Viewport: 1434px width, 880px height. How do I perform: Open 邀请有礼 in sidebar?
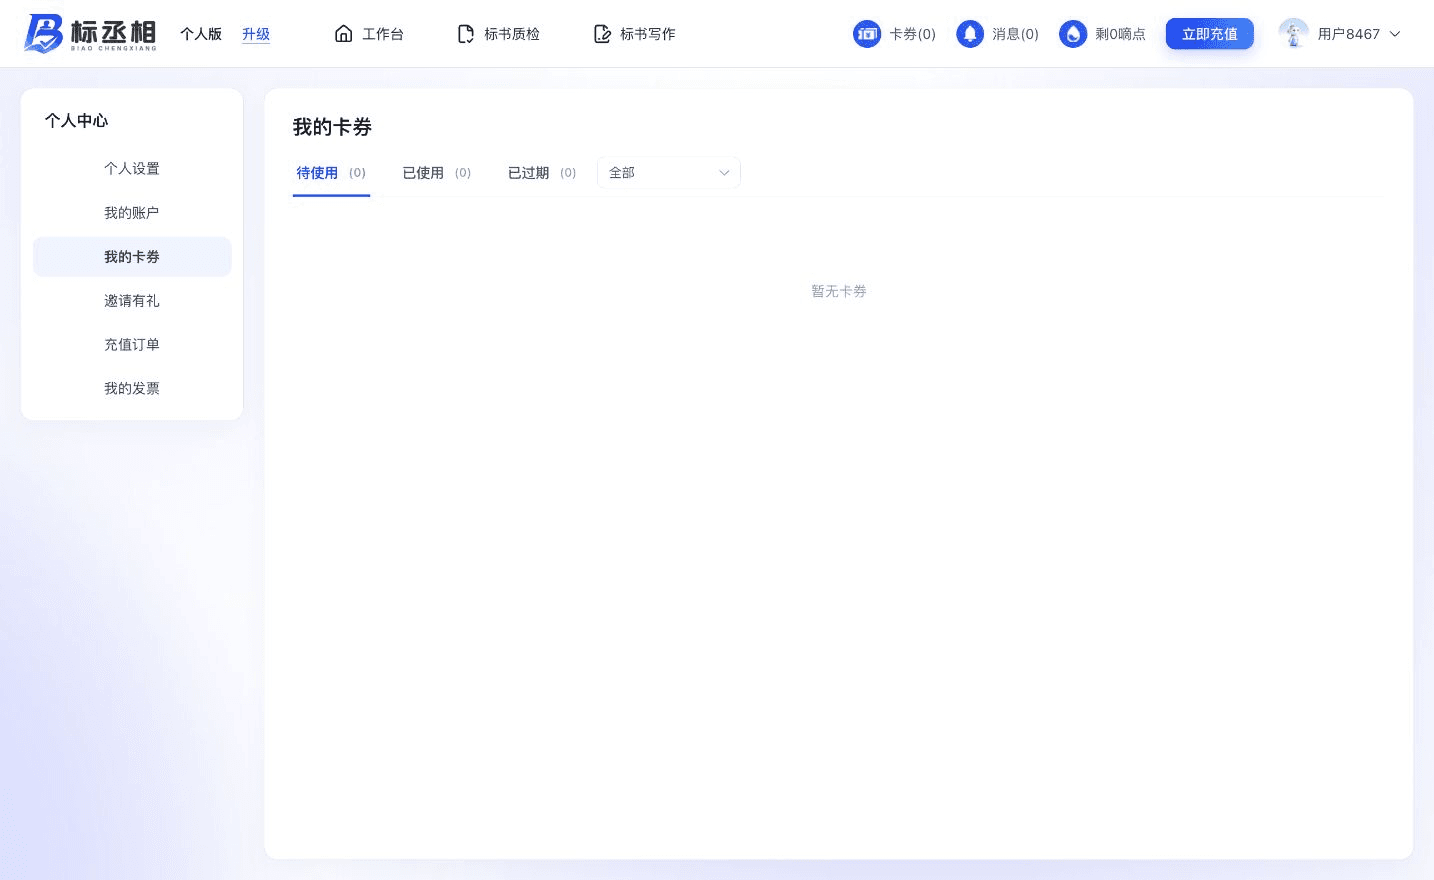(x=132, y=301)
